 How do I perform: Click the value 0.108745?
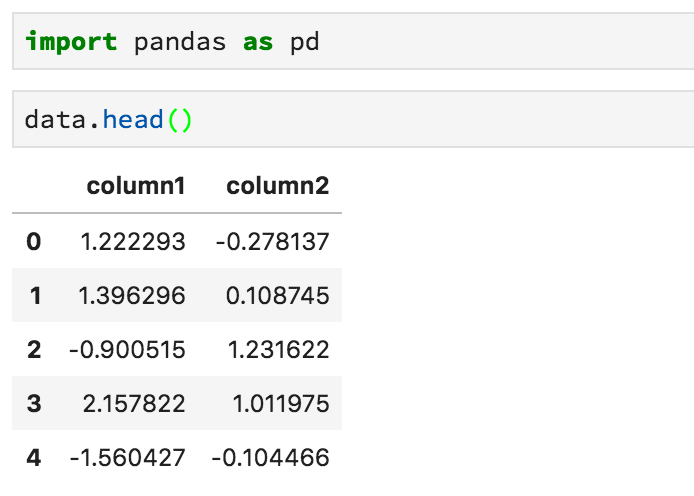point(278,296)
